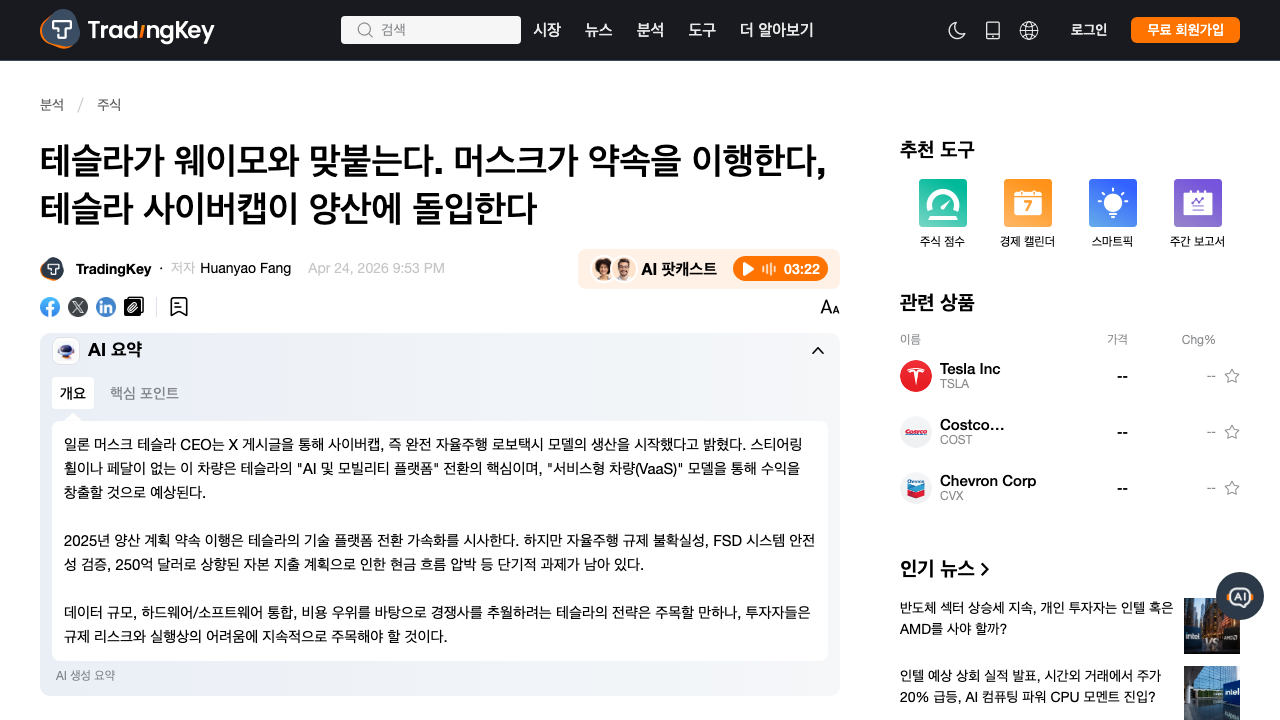Open the 뉴스 menu
Screen dimensions: 1280x720
(599, 30)
